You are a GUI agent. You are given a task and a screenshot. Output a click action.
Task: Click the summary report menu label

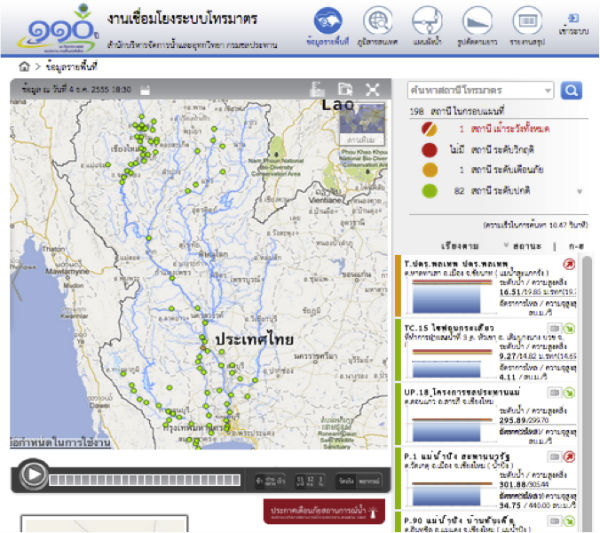point(527,42)
